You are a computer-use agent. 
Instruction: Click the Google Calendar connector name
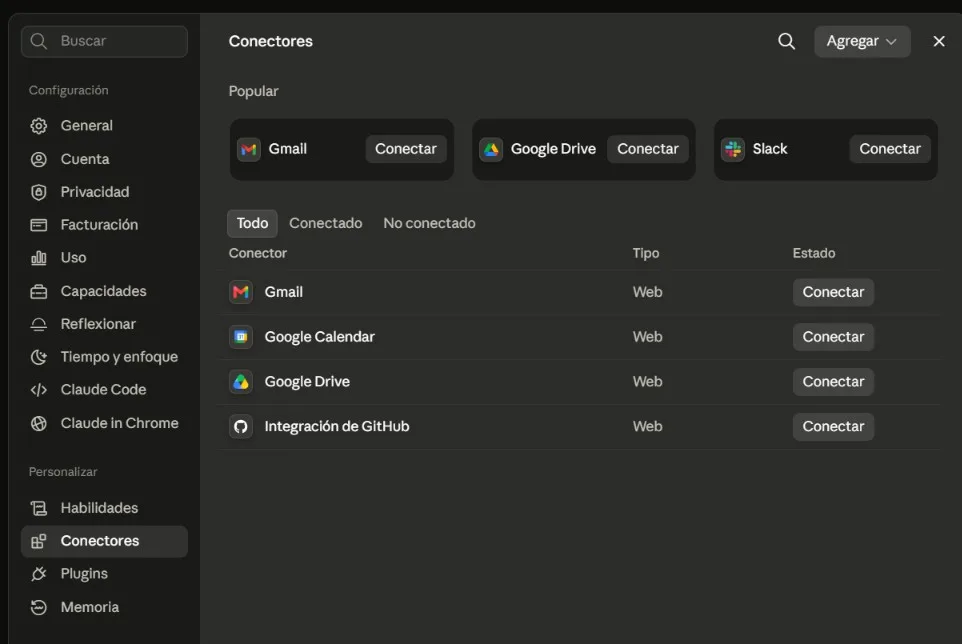coord(319,337)
